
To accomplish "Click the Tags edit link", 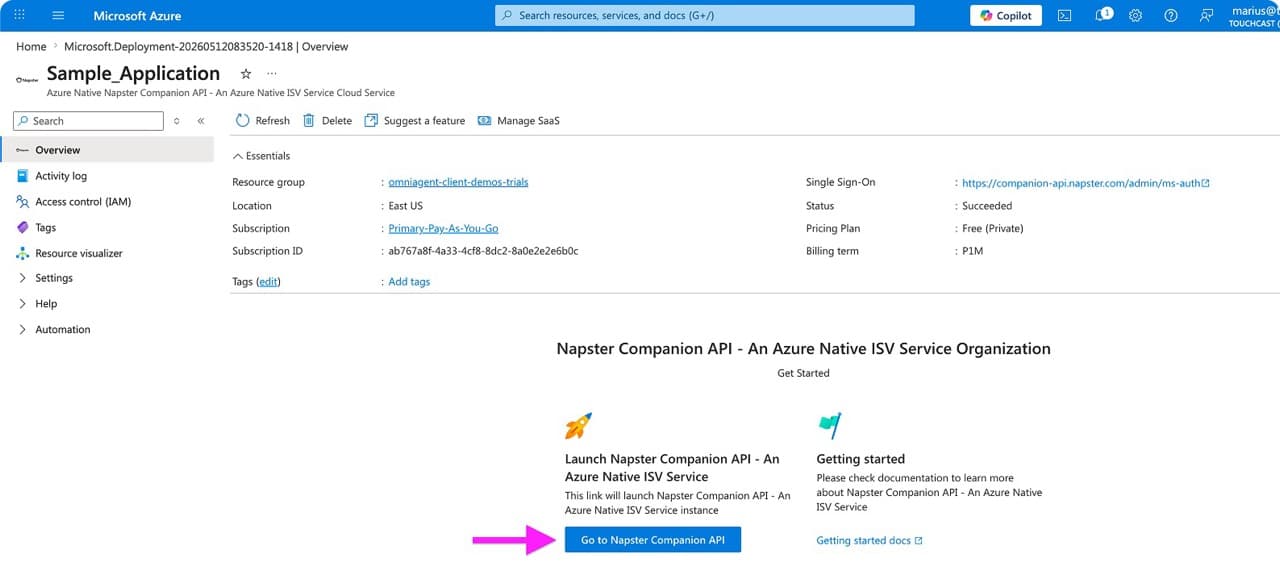I will (x=268, y=282).
